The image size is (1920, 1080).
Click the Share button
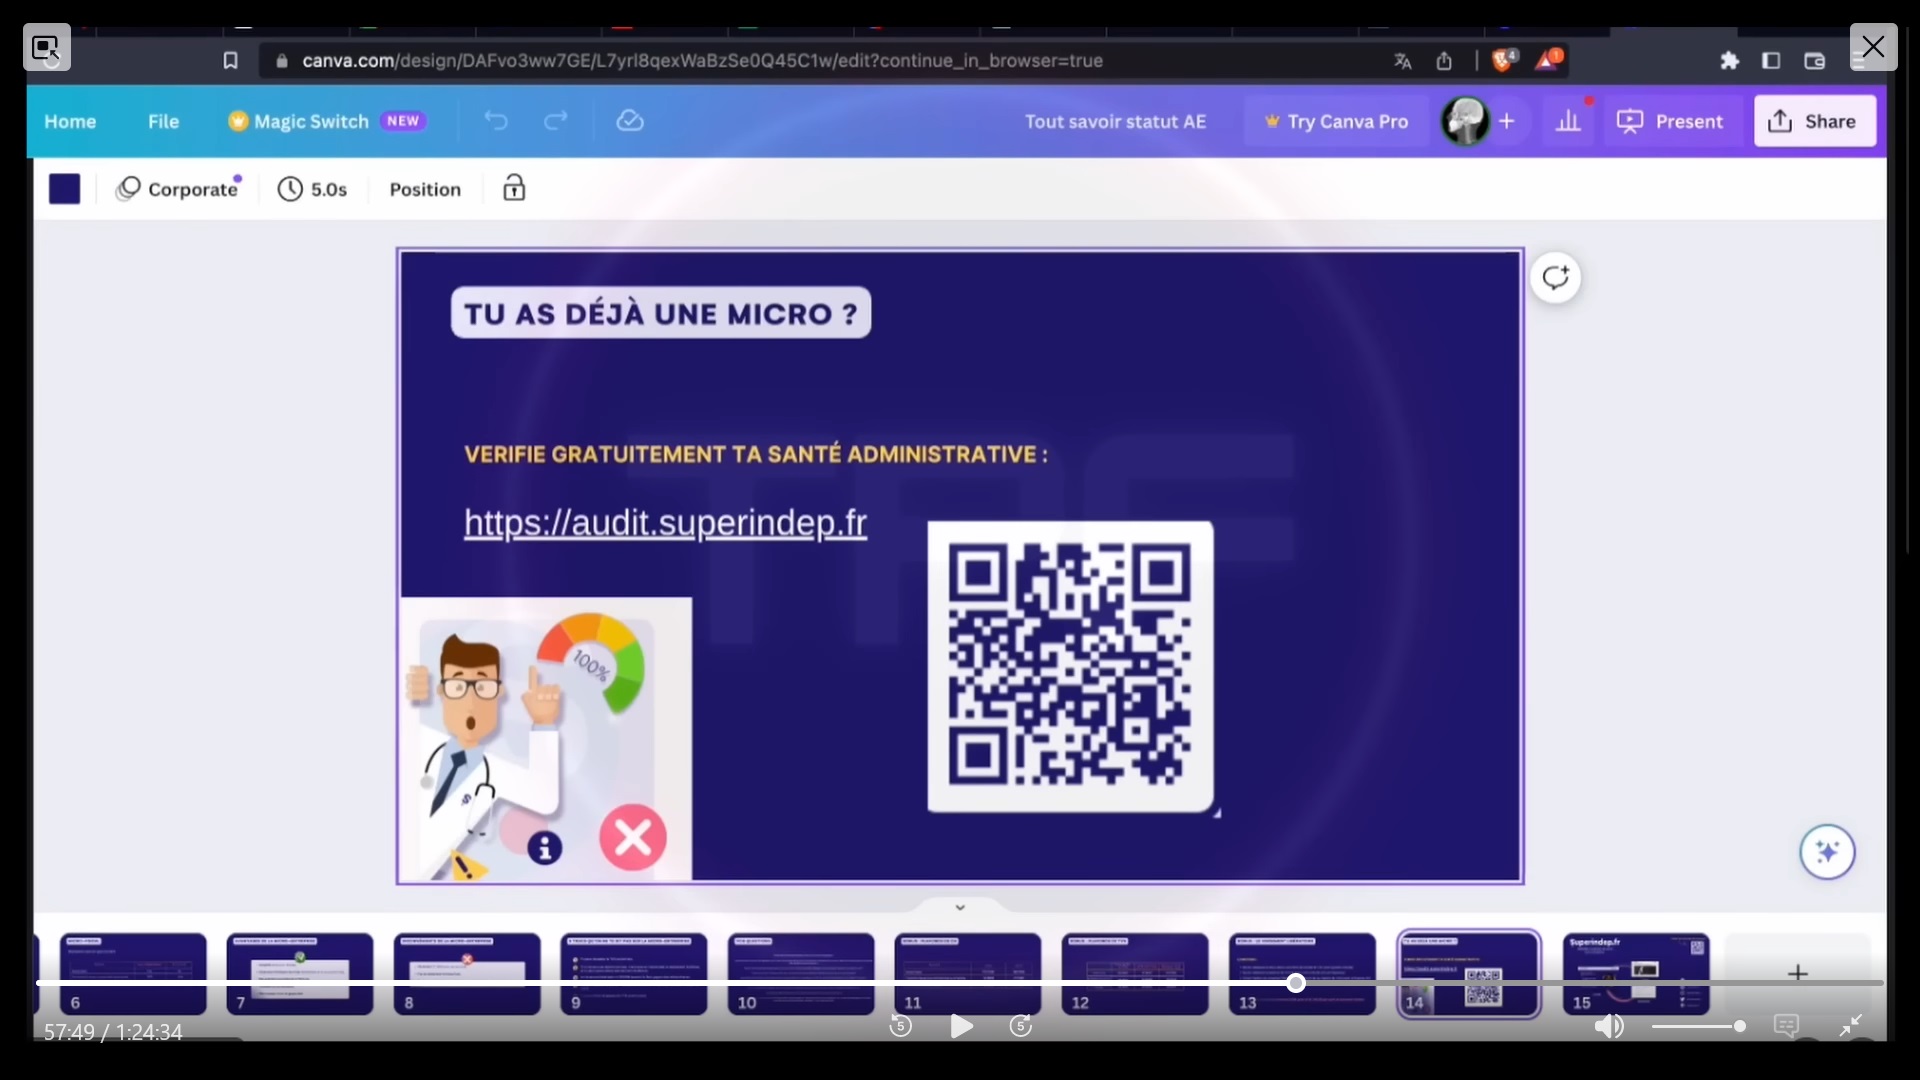[x=1814, y=121]
